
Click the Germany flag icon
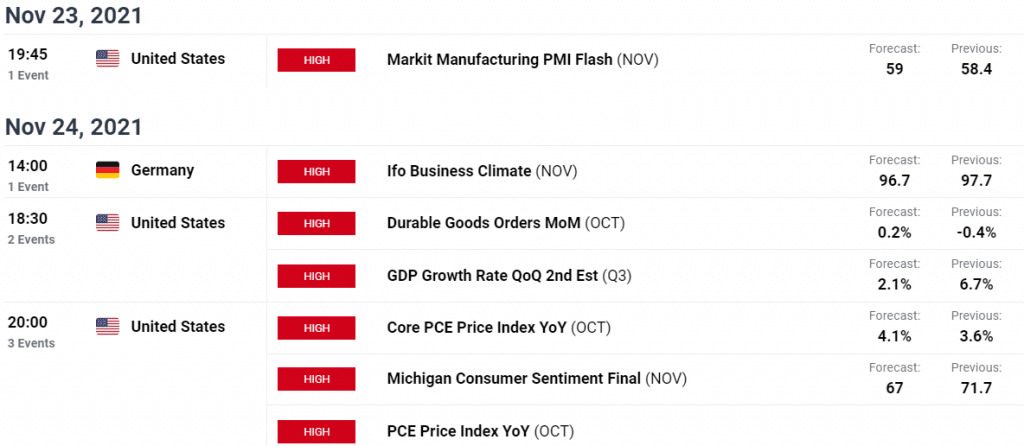[108, 170]
